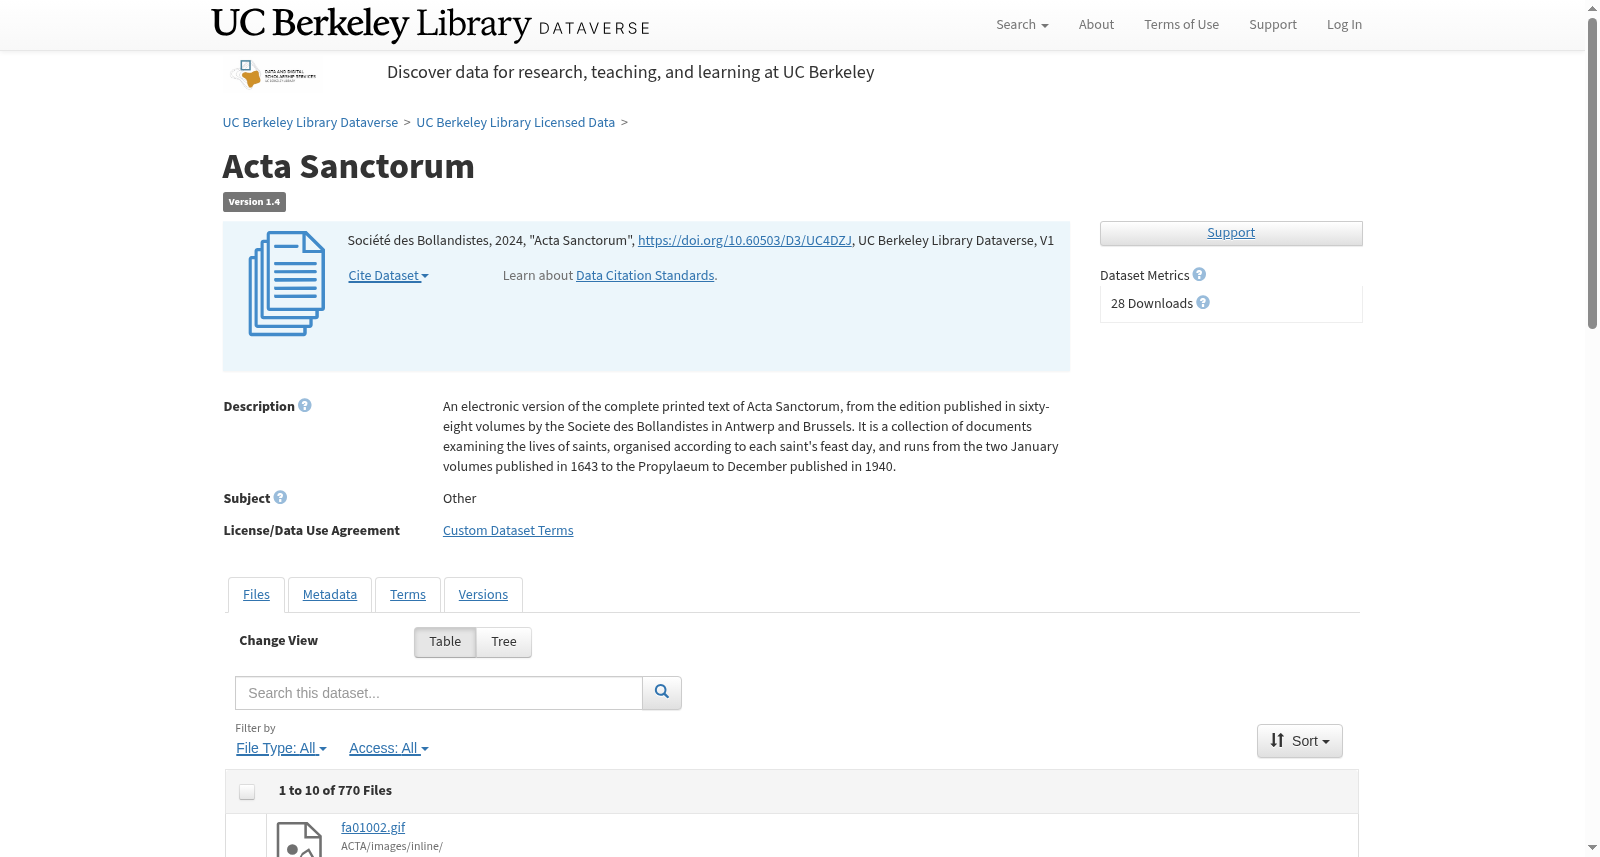
Task: Expand the Cite Dataset dropdown
Action: tap(388, 276)
